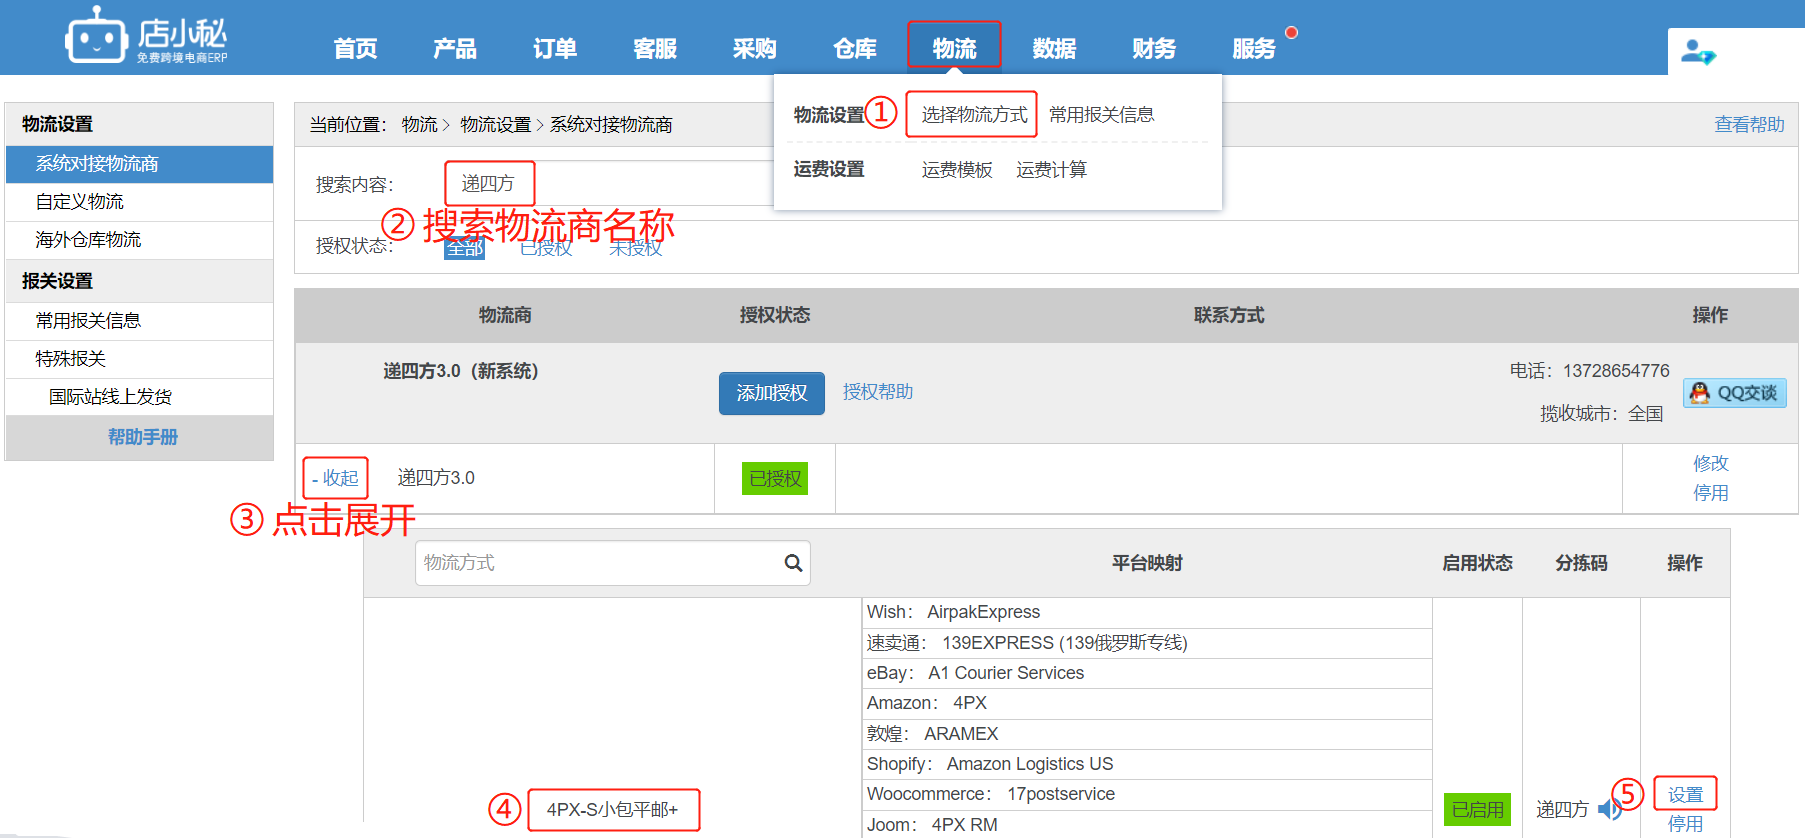Filter by 未授权 status

[635, 248]
